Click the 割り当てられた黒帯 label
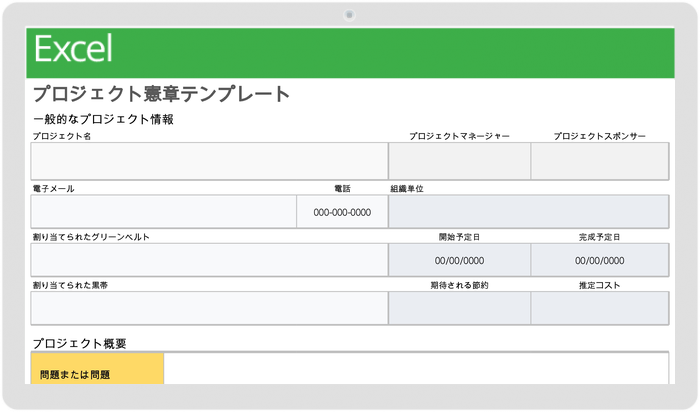Screen dimensions: 700x412 70,285
